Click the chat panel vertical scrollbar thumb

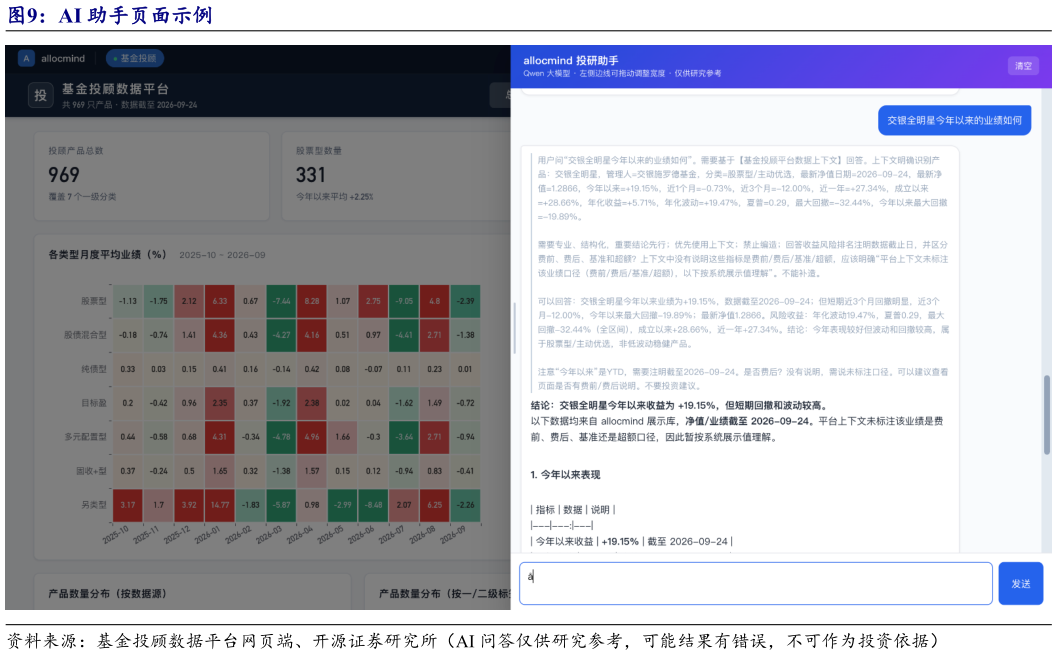click(x=1047, y=414)
